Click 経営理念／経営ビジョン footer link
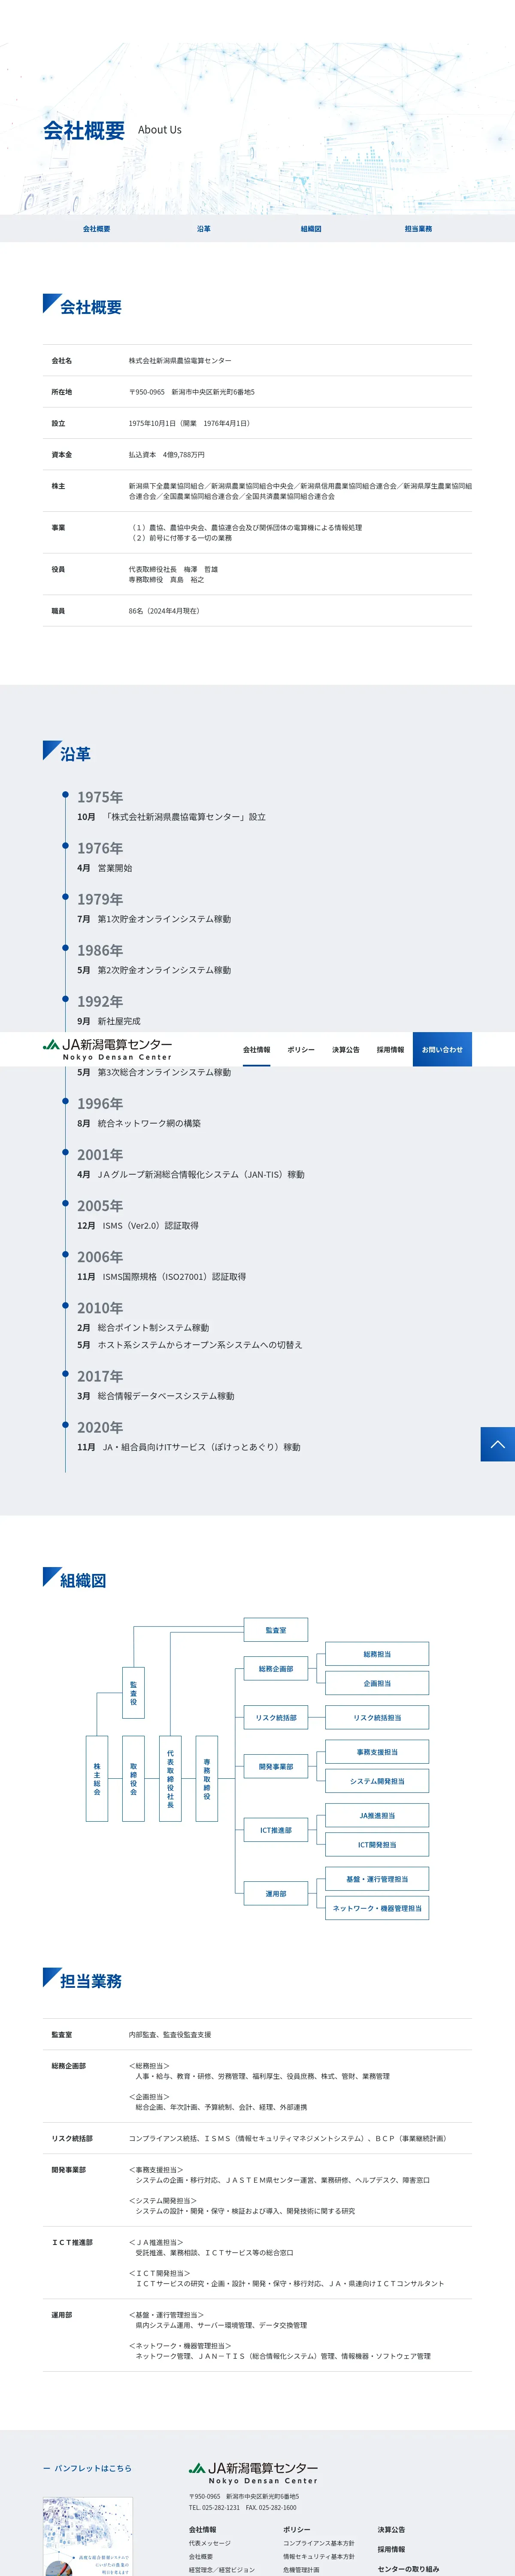The width and height of the screenshot is (515, 2576). pyautogui.click(x=222, y=2569)
